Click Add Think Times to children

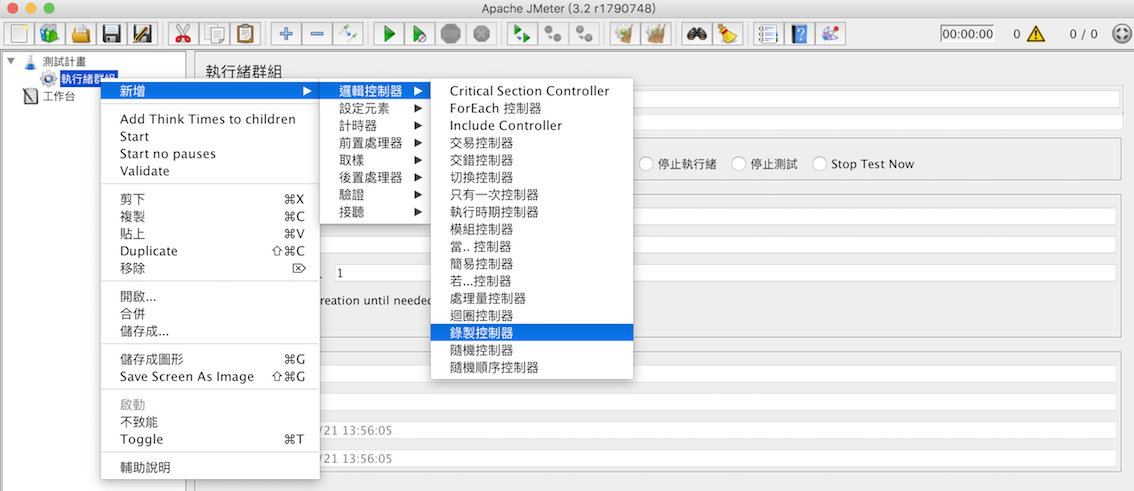click(x=210, y=119)
